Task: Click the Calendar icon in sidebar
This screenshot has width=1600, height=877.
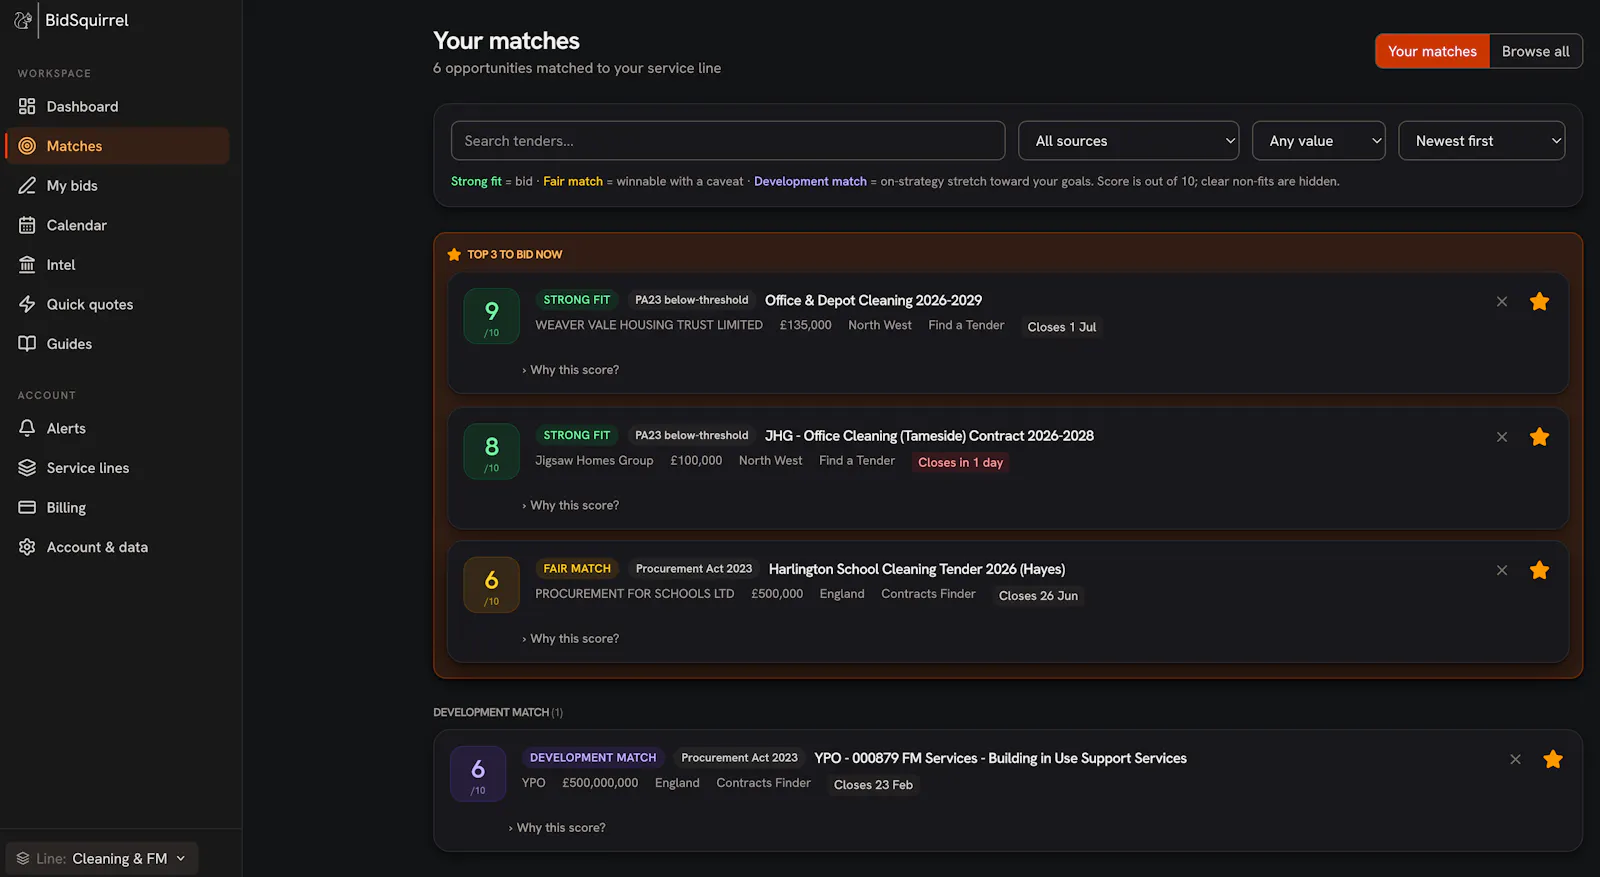Action: [27, 225]
